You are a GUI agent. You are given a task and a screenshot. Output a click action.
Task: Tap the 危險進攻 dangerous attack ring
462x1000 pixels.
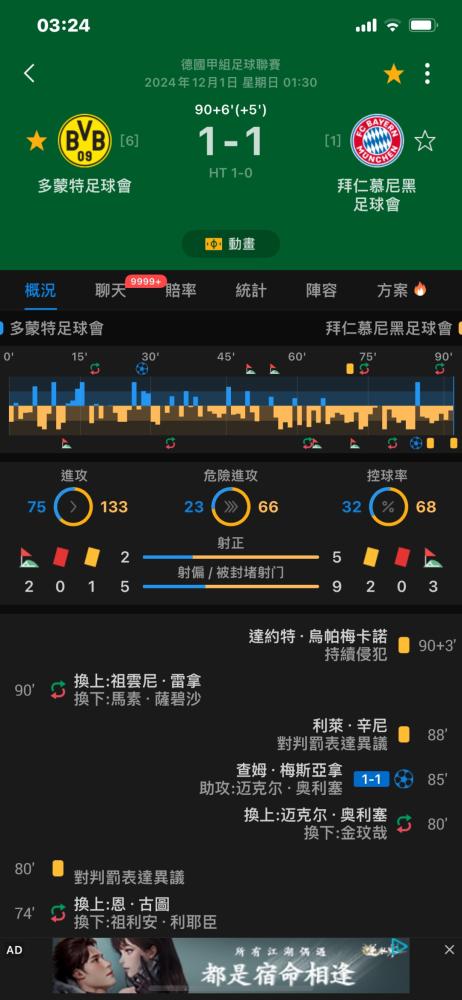231,507
